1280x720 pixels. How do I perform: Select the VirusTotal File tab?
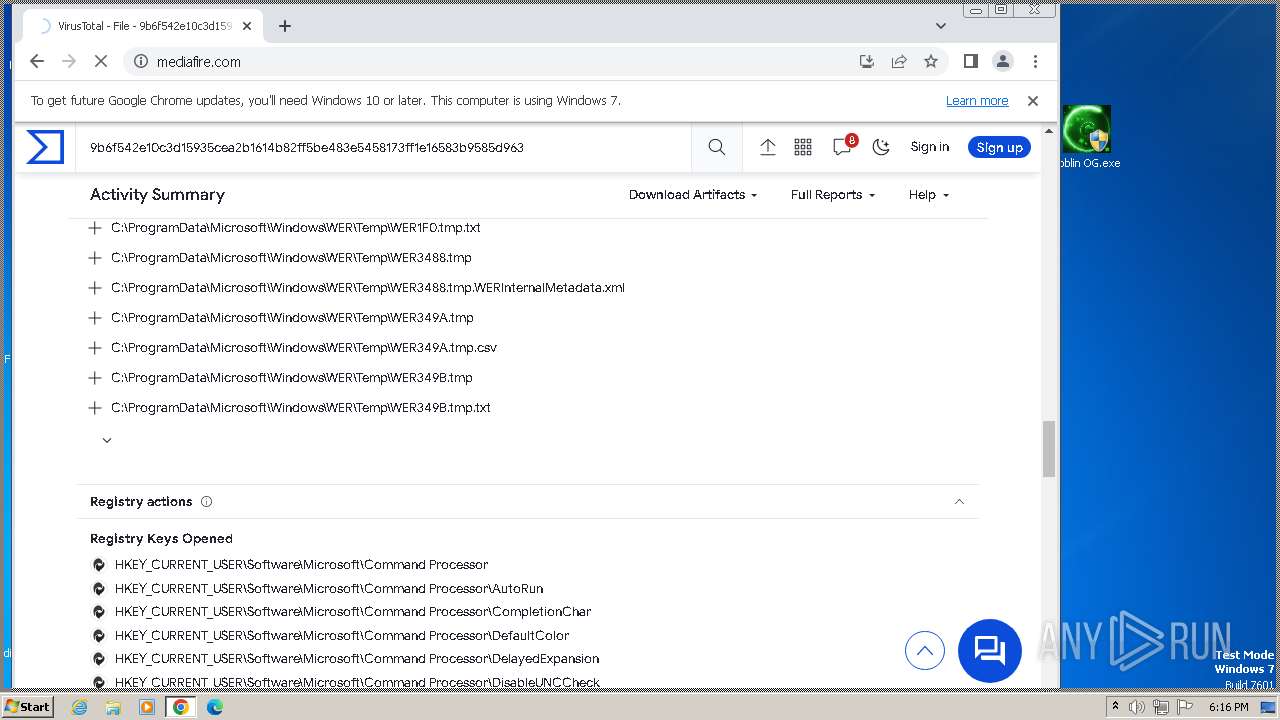pos(142,26)
